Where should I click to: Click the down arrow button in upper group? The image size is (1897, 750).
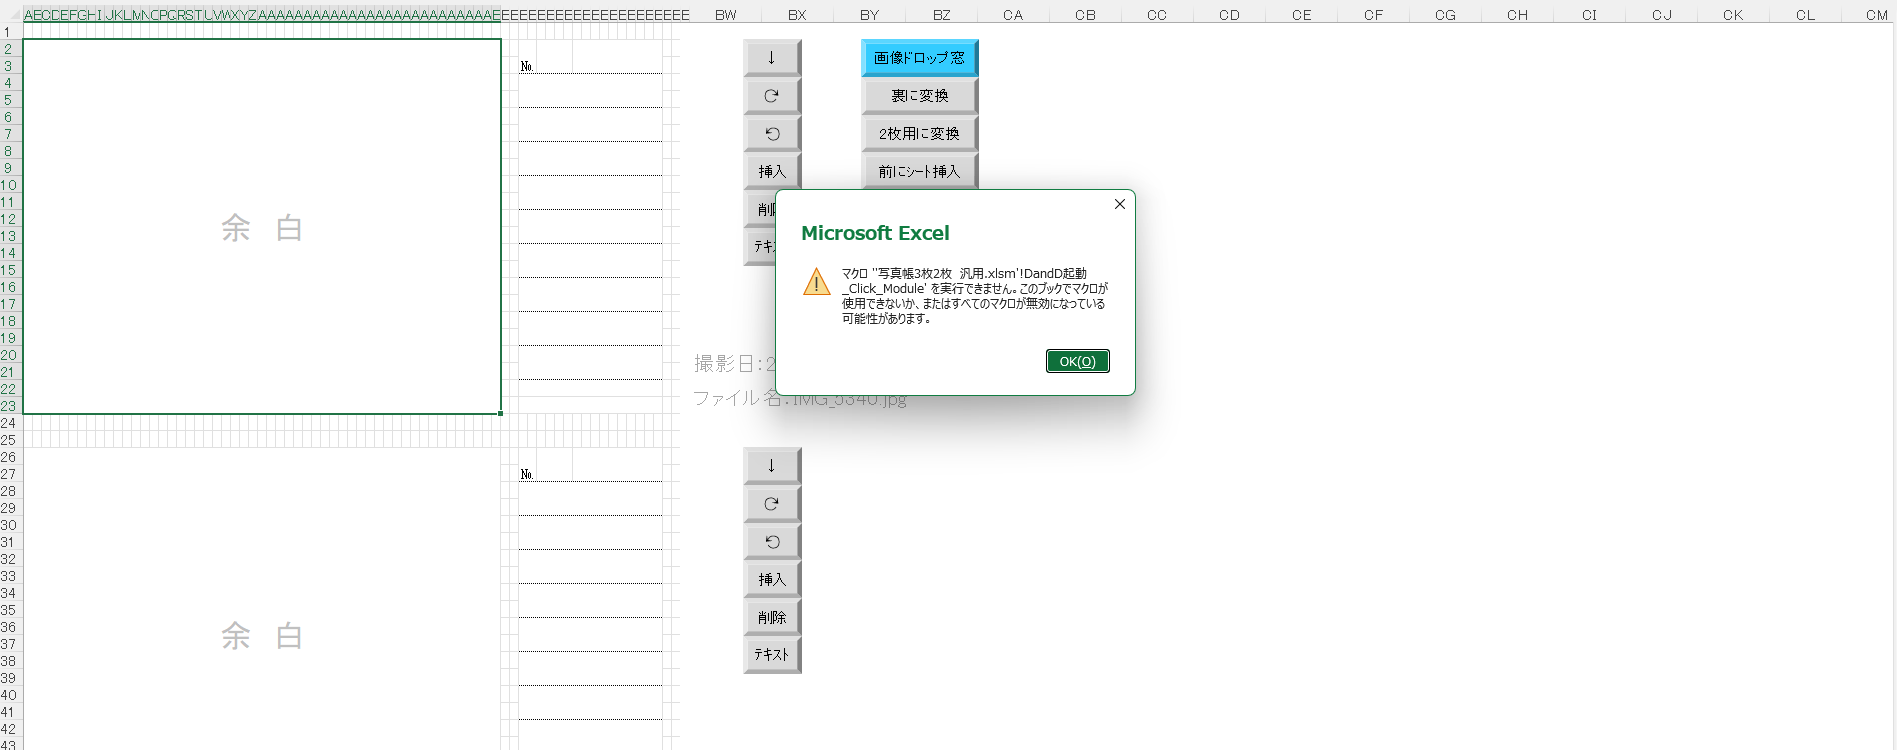(x=771, y=58)
